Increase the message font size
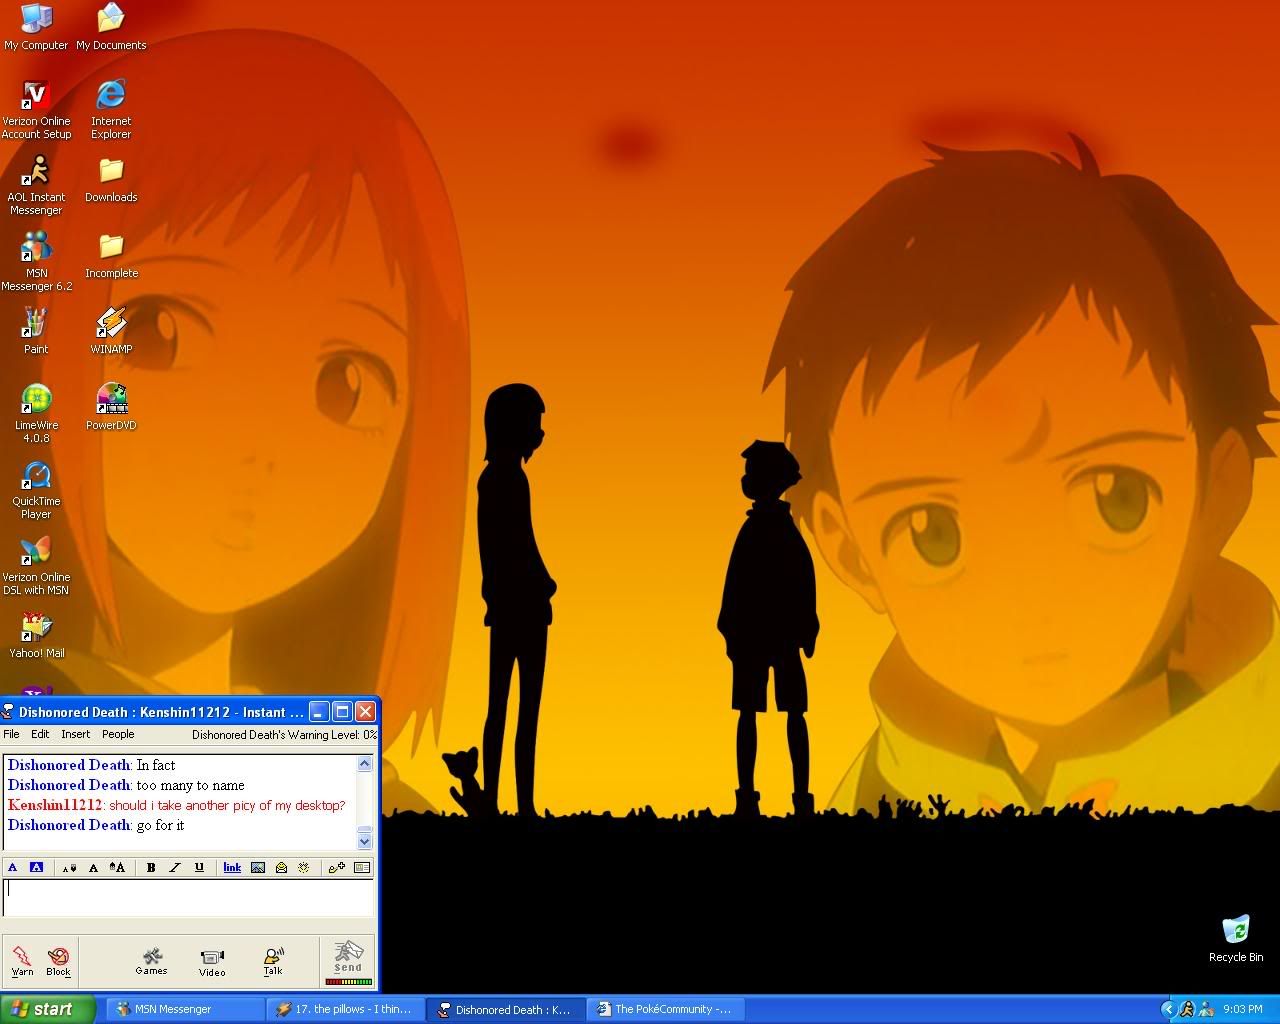The image size is (1280, 1024). point(117,867)
